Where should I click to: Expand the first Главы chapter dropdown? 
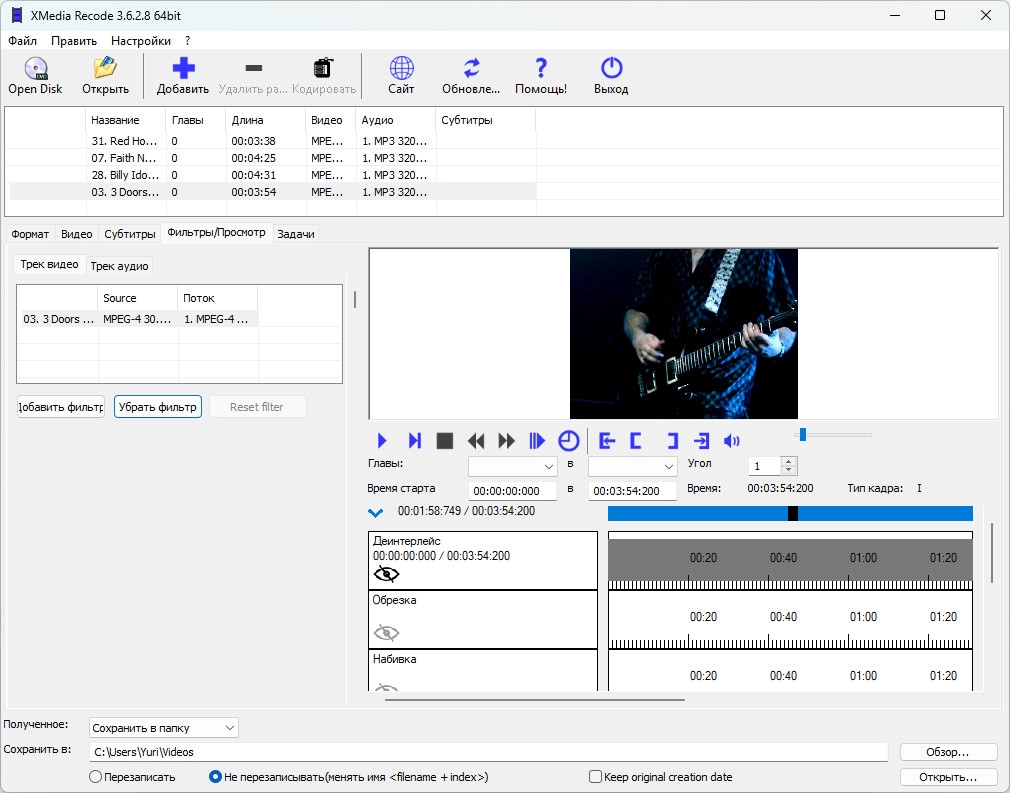[x=513, y=466]
